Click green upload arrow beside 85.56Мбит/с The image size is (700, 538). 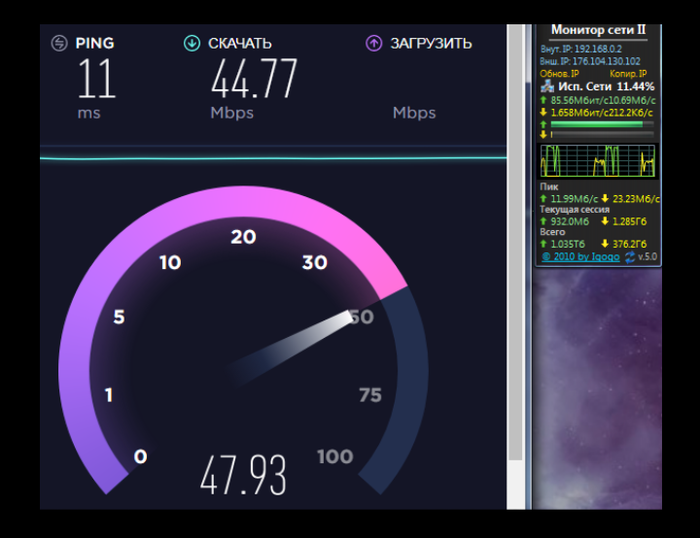[543, 101]
